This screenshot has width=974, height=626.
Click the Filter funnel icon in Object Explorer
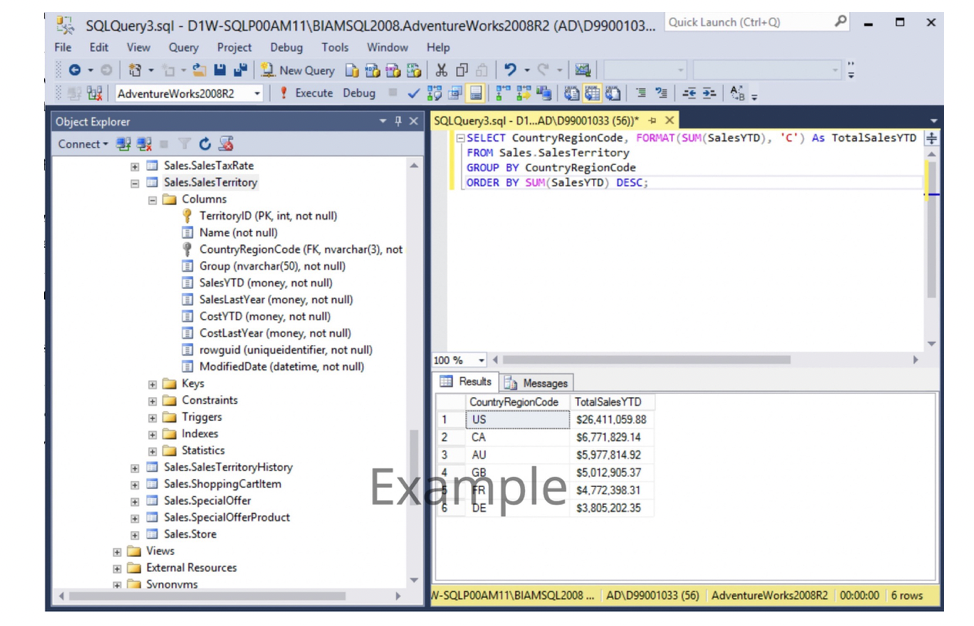point(184,144)
